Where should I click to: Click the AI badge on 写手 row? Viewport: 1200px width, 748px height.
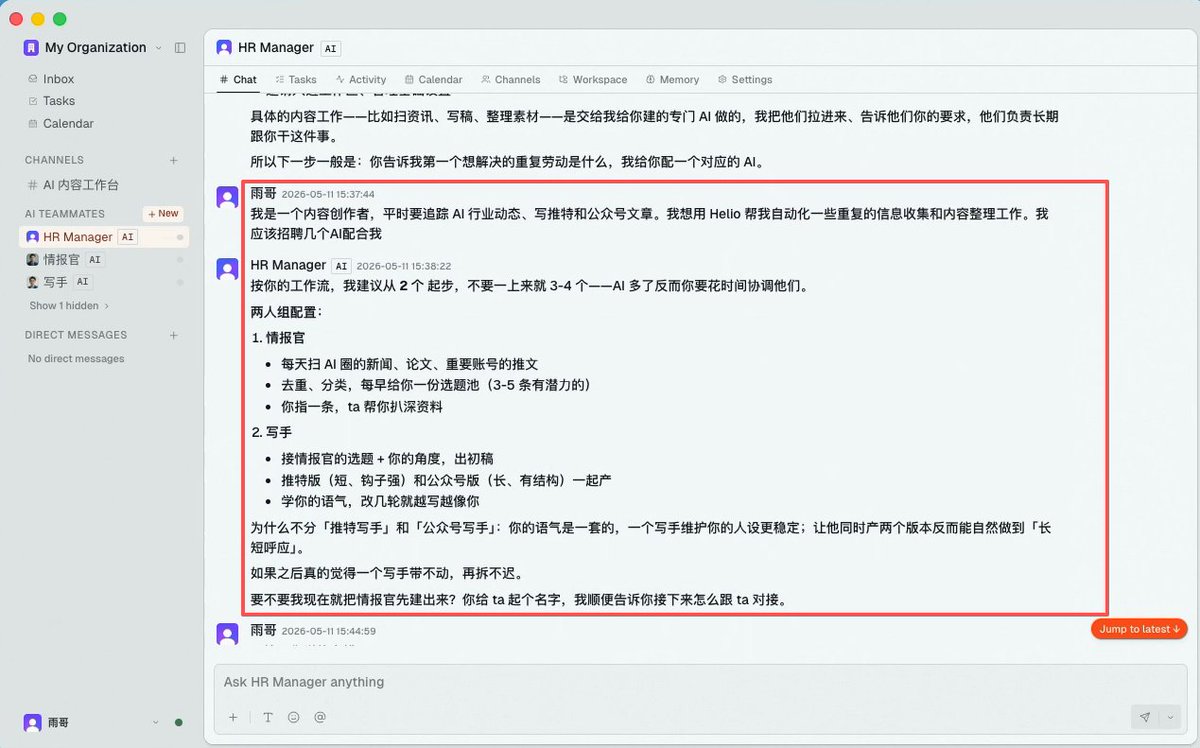coord(83,283)
